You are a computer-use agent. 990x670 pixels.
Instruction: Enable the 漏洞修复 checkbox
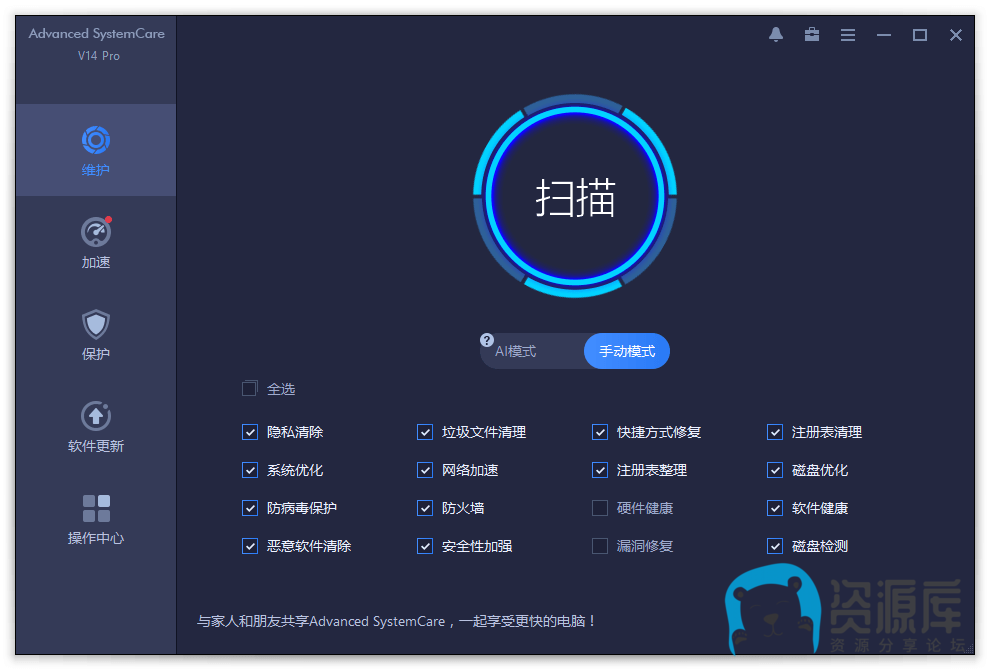point(600,546)
